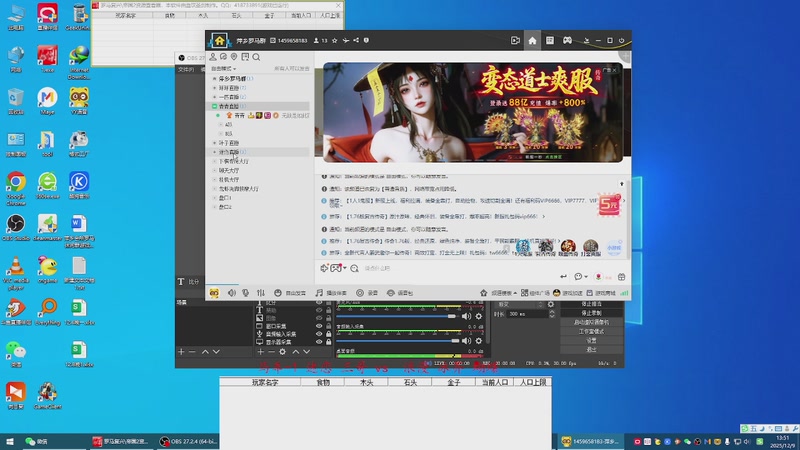Mute the first OBS mixer channel speaker

click(x=466, y=316)
